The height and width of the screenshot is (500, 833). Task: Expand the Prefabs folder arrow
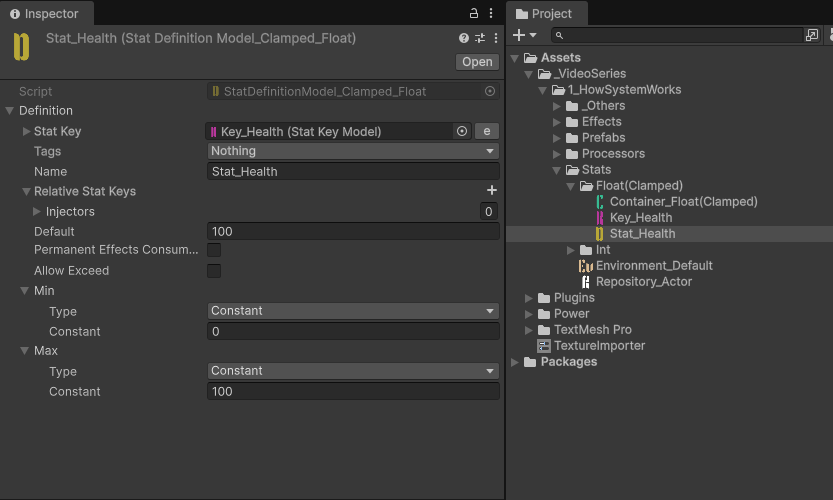point(557,138)
